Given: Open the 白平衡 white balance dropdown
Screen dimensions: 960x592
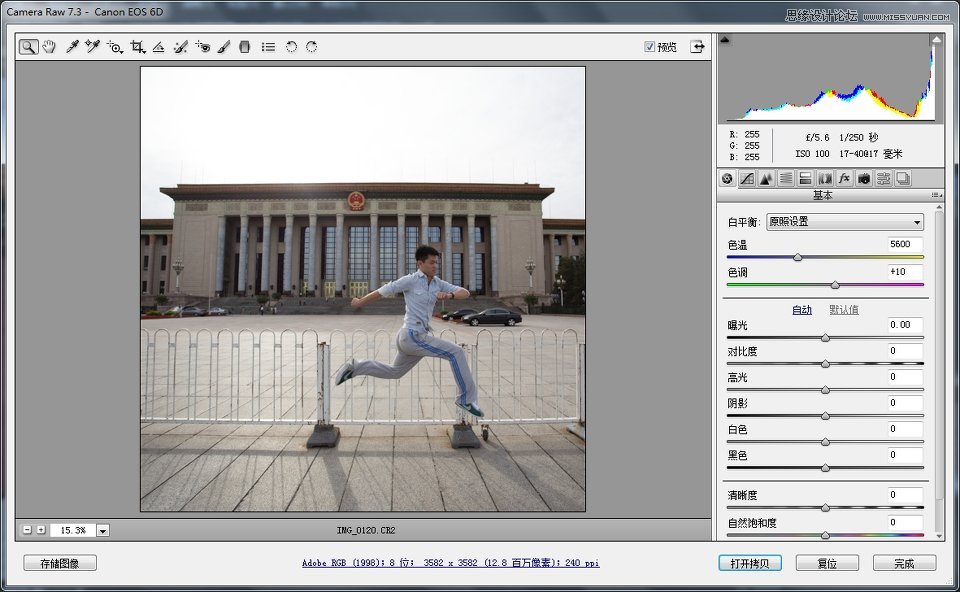Looking at the screenshot, I should coord(844,222).
